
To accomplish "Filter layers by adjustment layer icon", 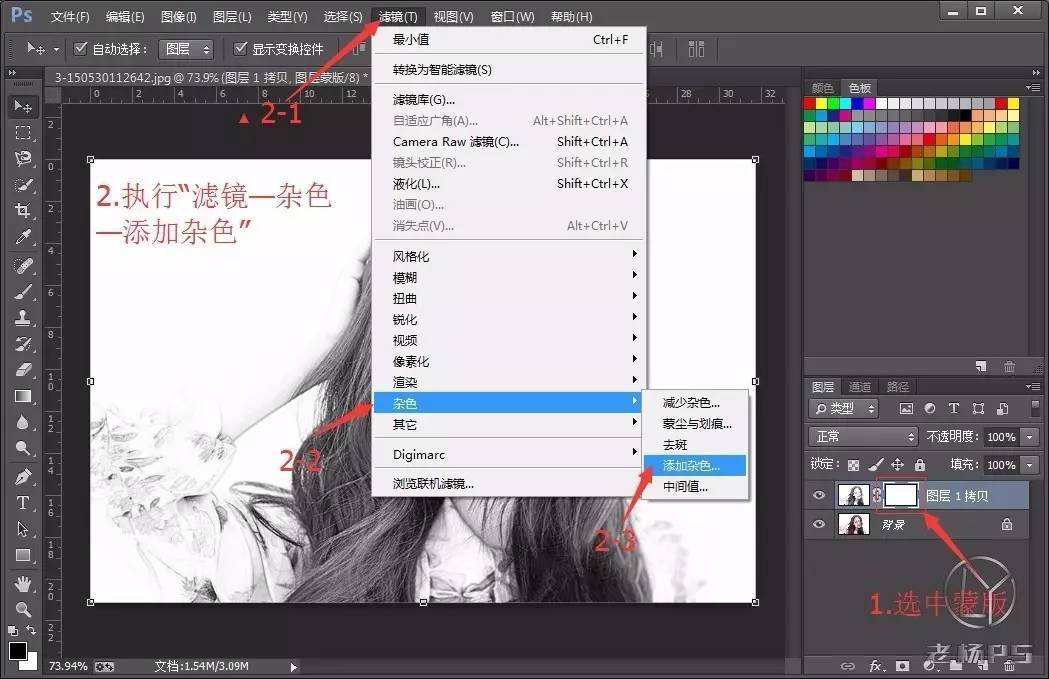I will (x=930, y=408).
